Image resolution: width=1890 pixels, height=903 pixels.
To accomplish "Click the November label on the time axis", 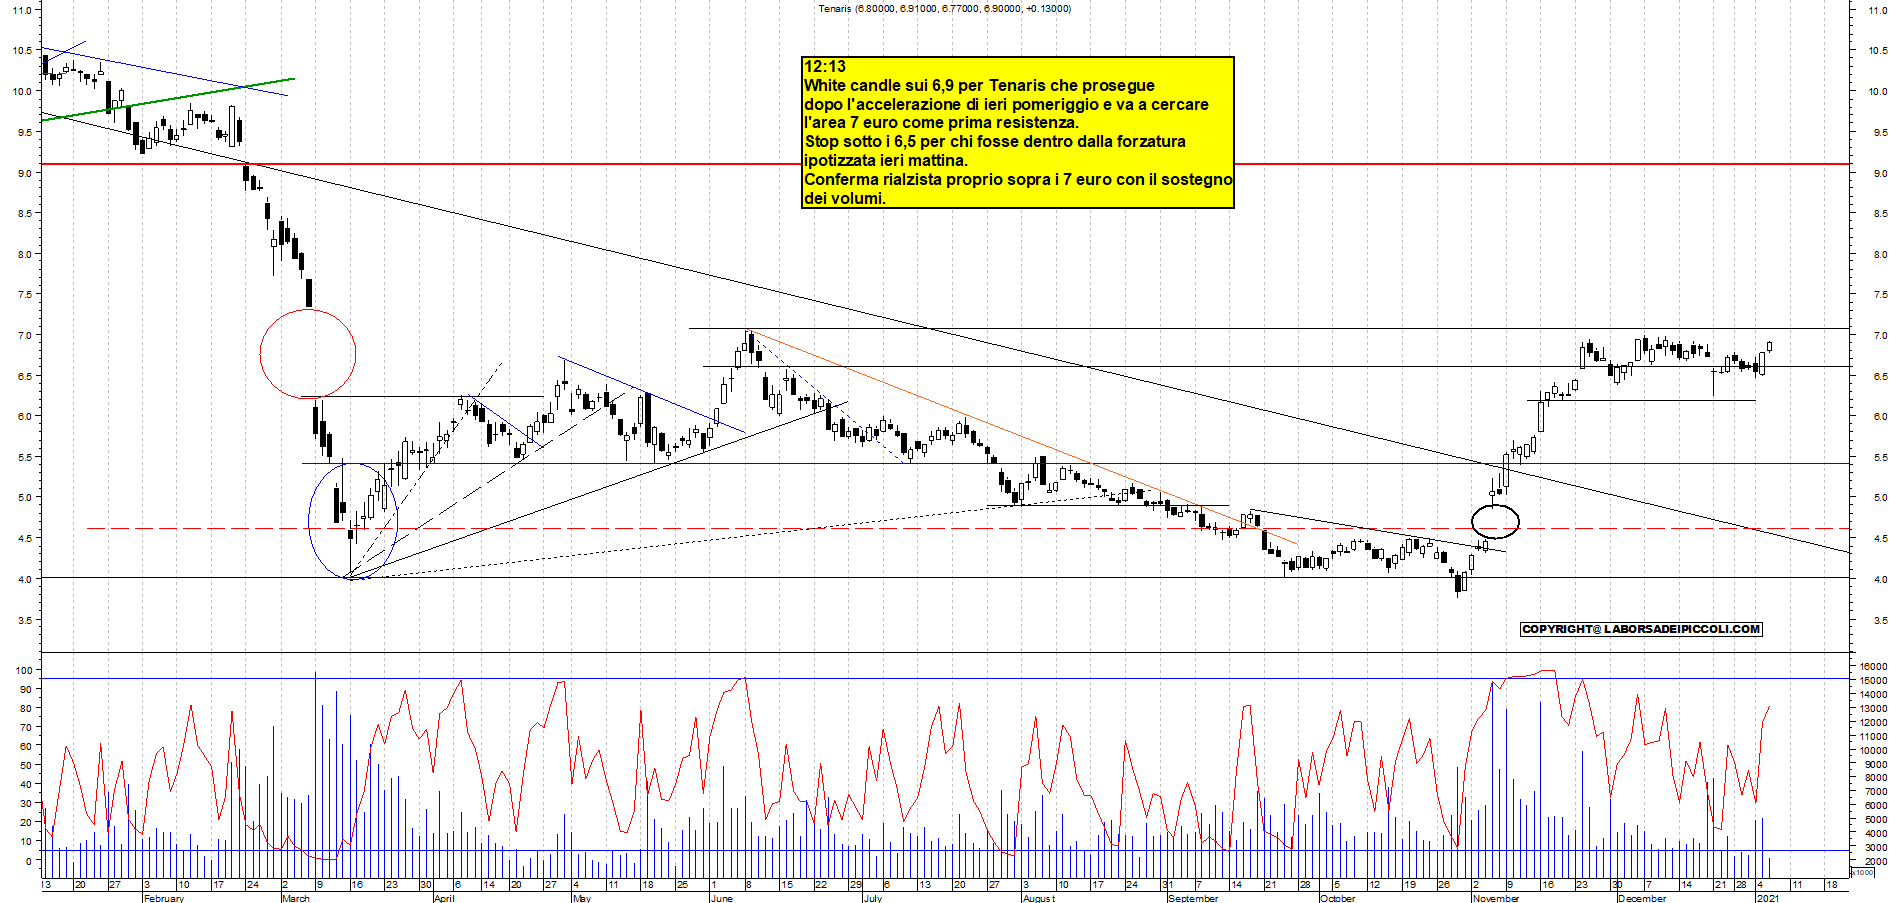I will [x=1495, y=898].
